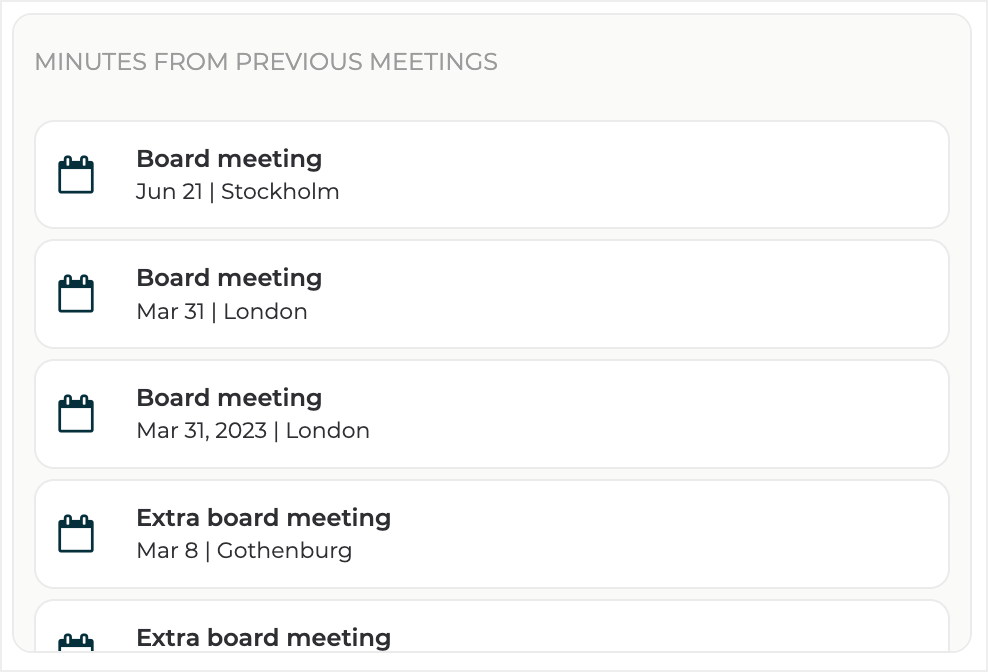Click calendar icon on the cut-off bottom card
This screenshot has height=672, width=988.
76,642
